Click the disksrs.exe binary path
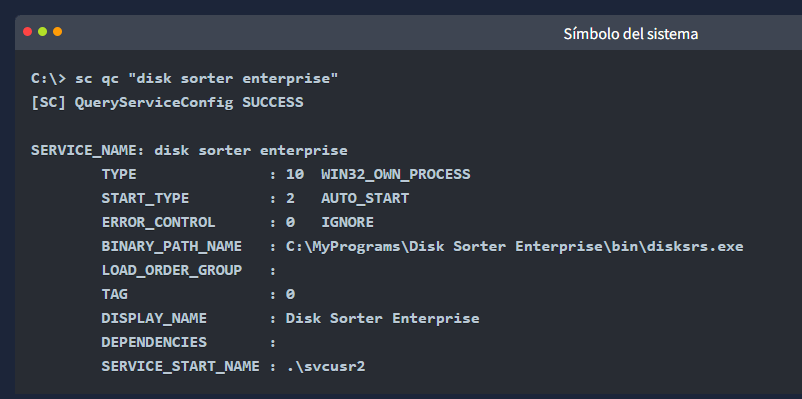This screenshot has height=399, width=802. (515, 247)
